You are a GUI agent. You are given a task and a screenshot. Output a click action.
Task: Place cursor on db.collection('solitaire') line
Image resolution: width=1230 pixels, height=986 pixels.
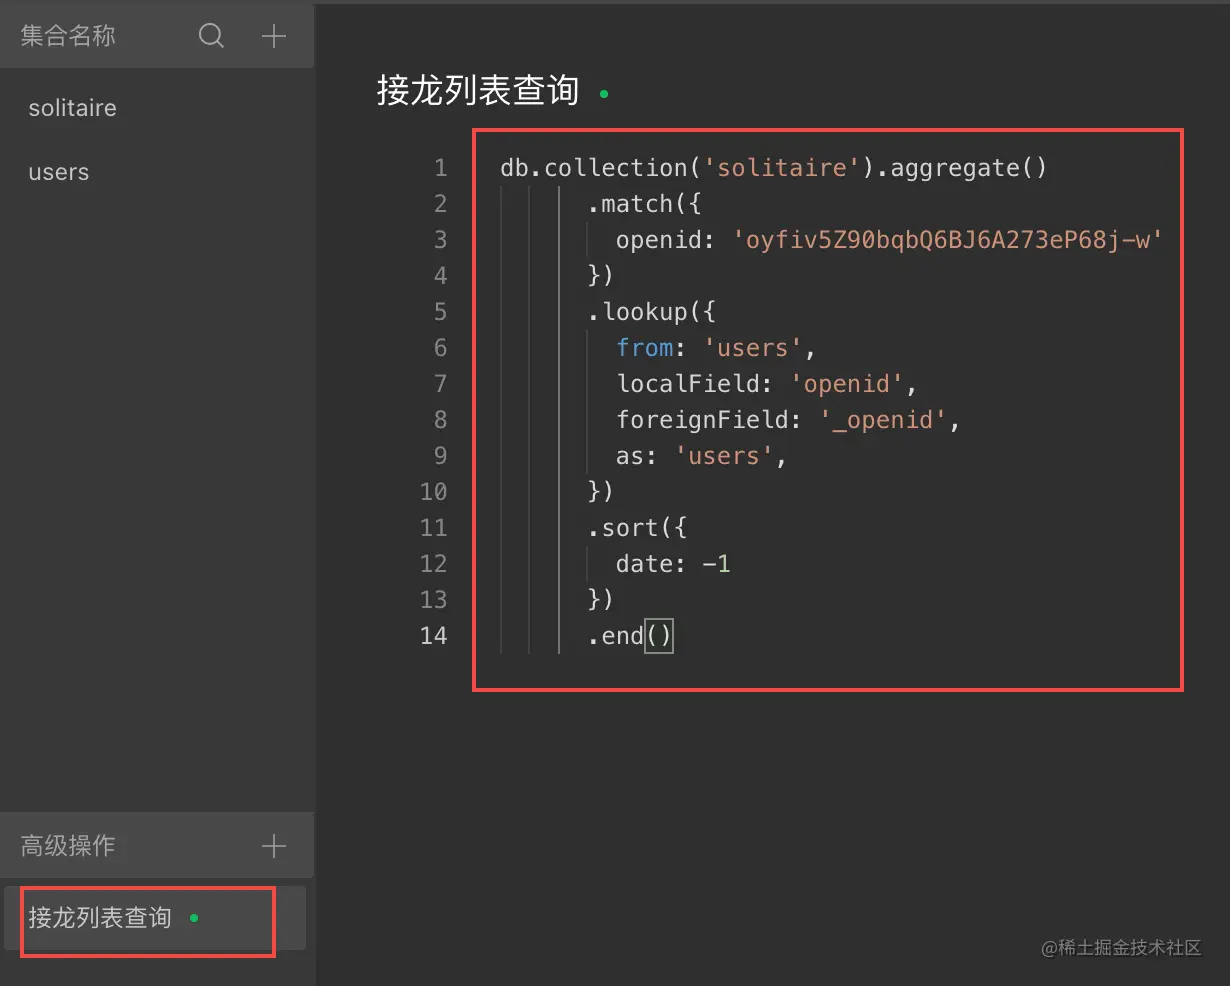[x=773, y=168]
